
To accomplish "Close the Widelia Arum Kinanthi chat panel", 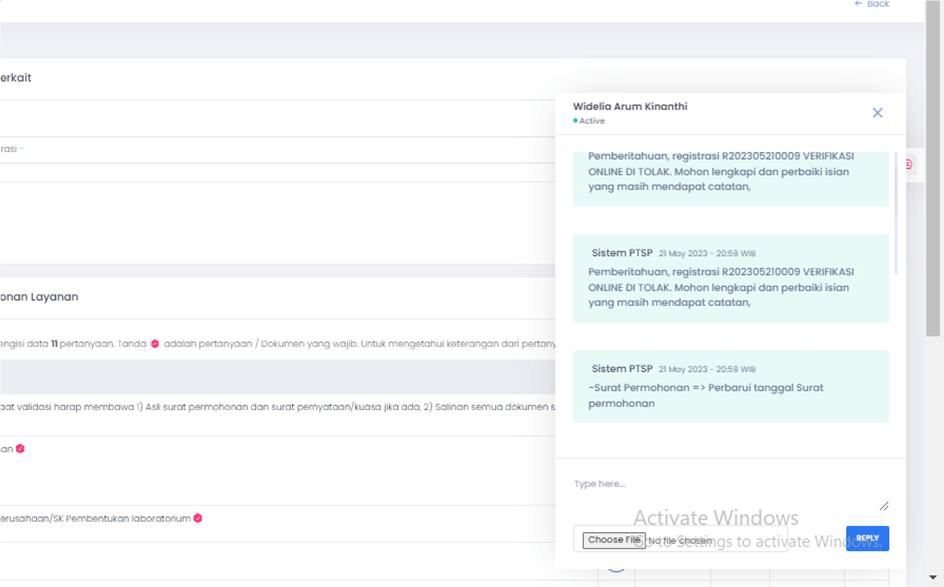I will pos(877,113).
